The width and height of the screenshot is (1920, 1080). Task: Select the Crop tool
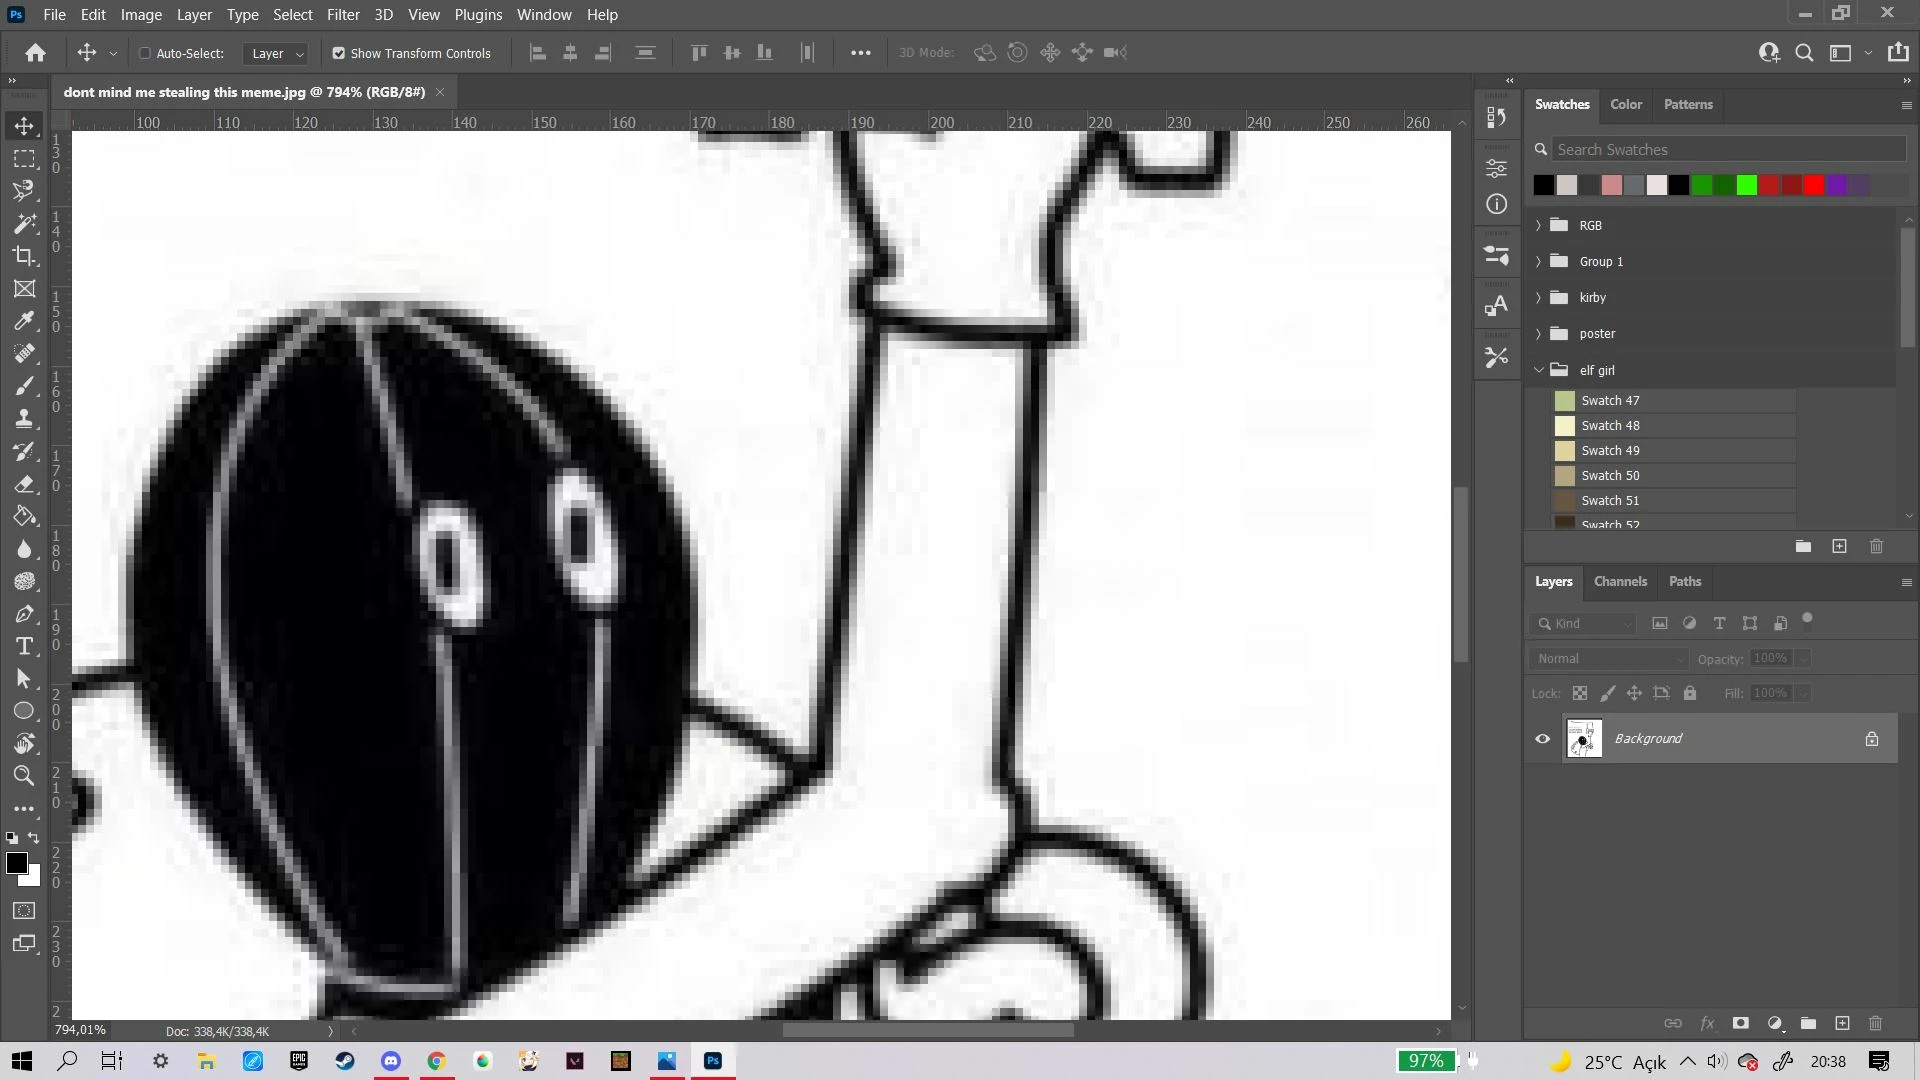[24, 256]
